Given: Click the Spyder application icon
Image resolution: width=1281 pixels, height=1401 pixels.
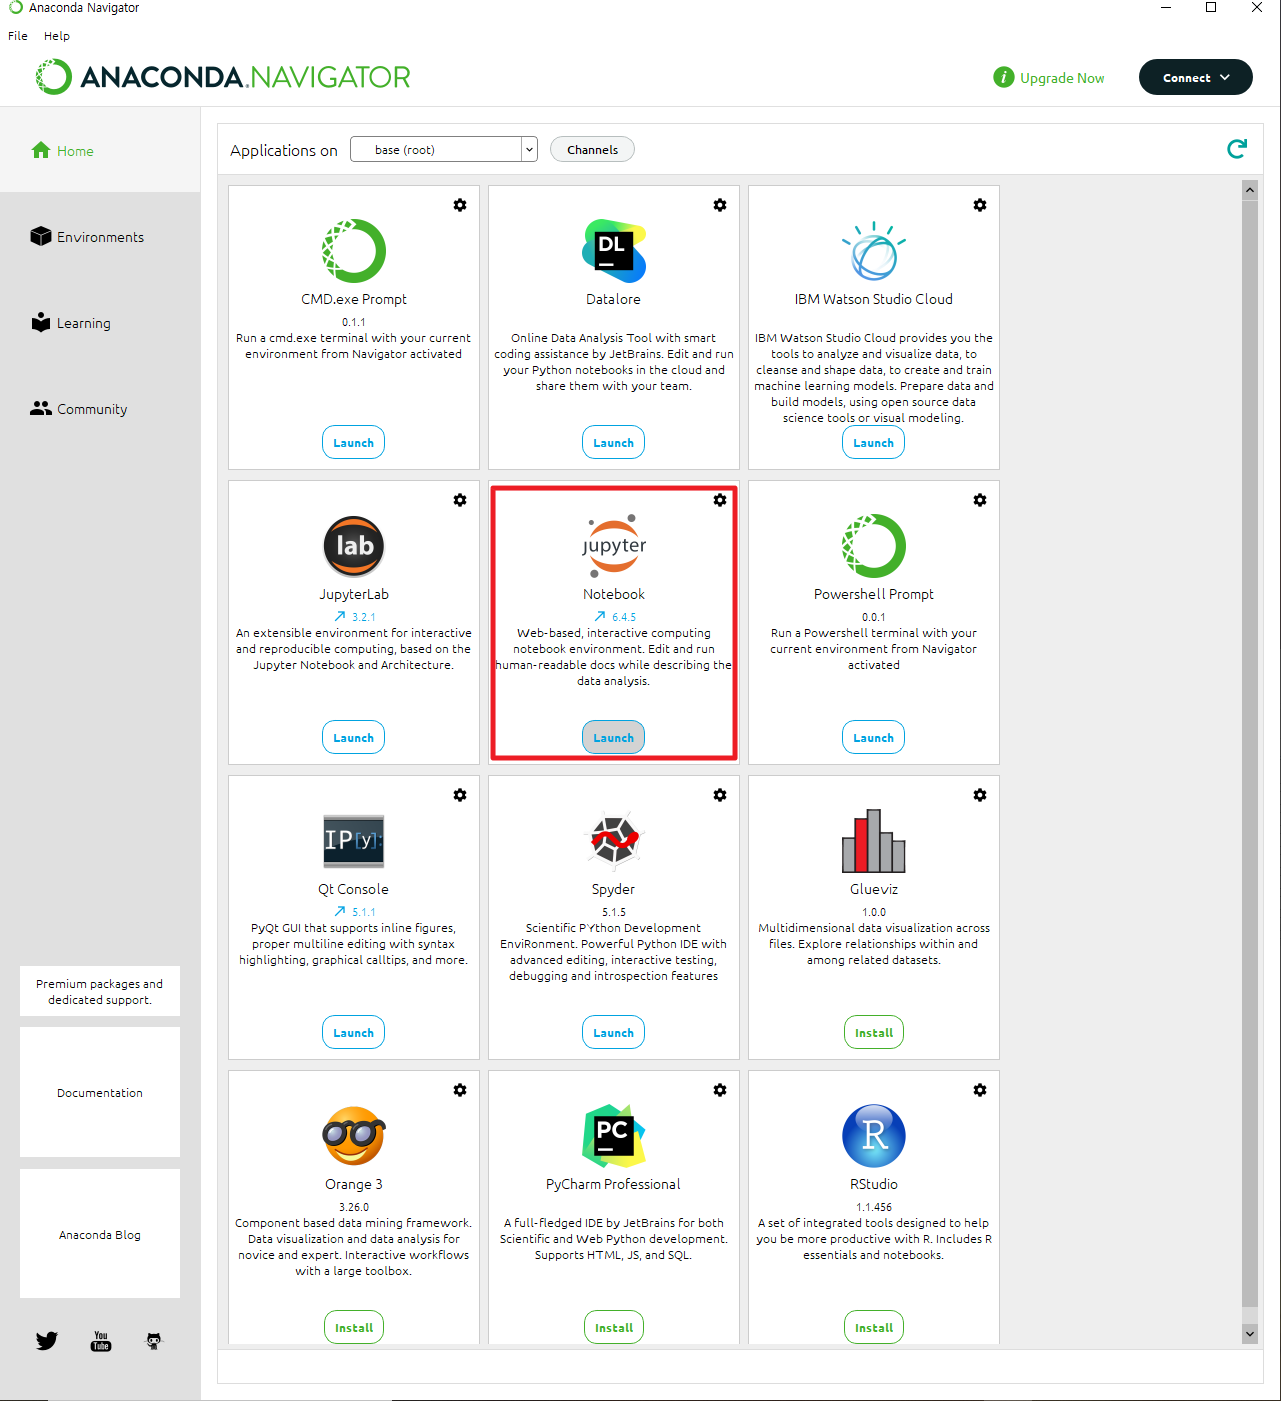Looking at the screenshot, I should coord(614,840).
